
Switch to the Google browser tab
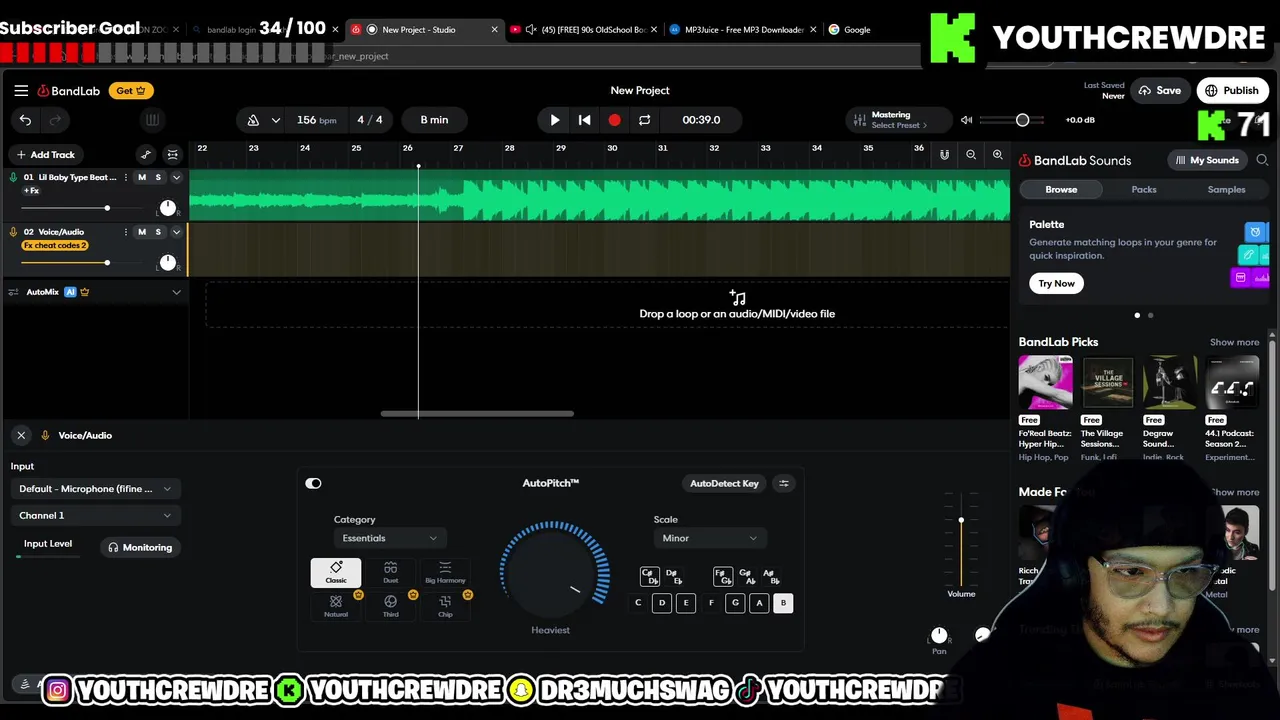[x=857, y=29]
